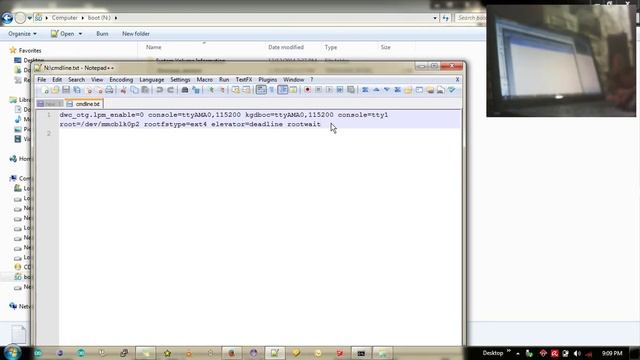The image size is (640, 360).
Task: Click in the text after 'rootwait'
Action: 322,124
